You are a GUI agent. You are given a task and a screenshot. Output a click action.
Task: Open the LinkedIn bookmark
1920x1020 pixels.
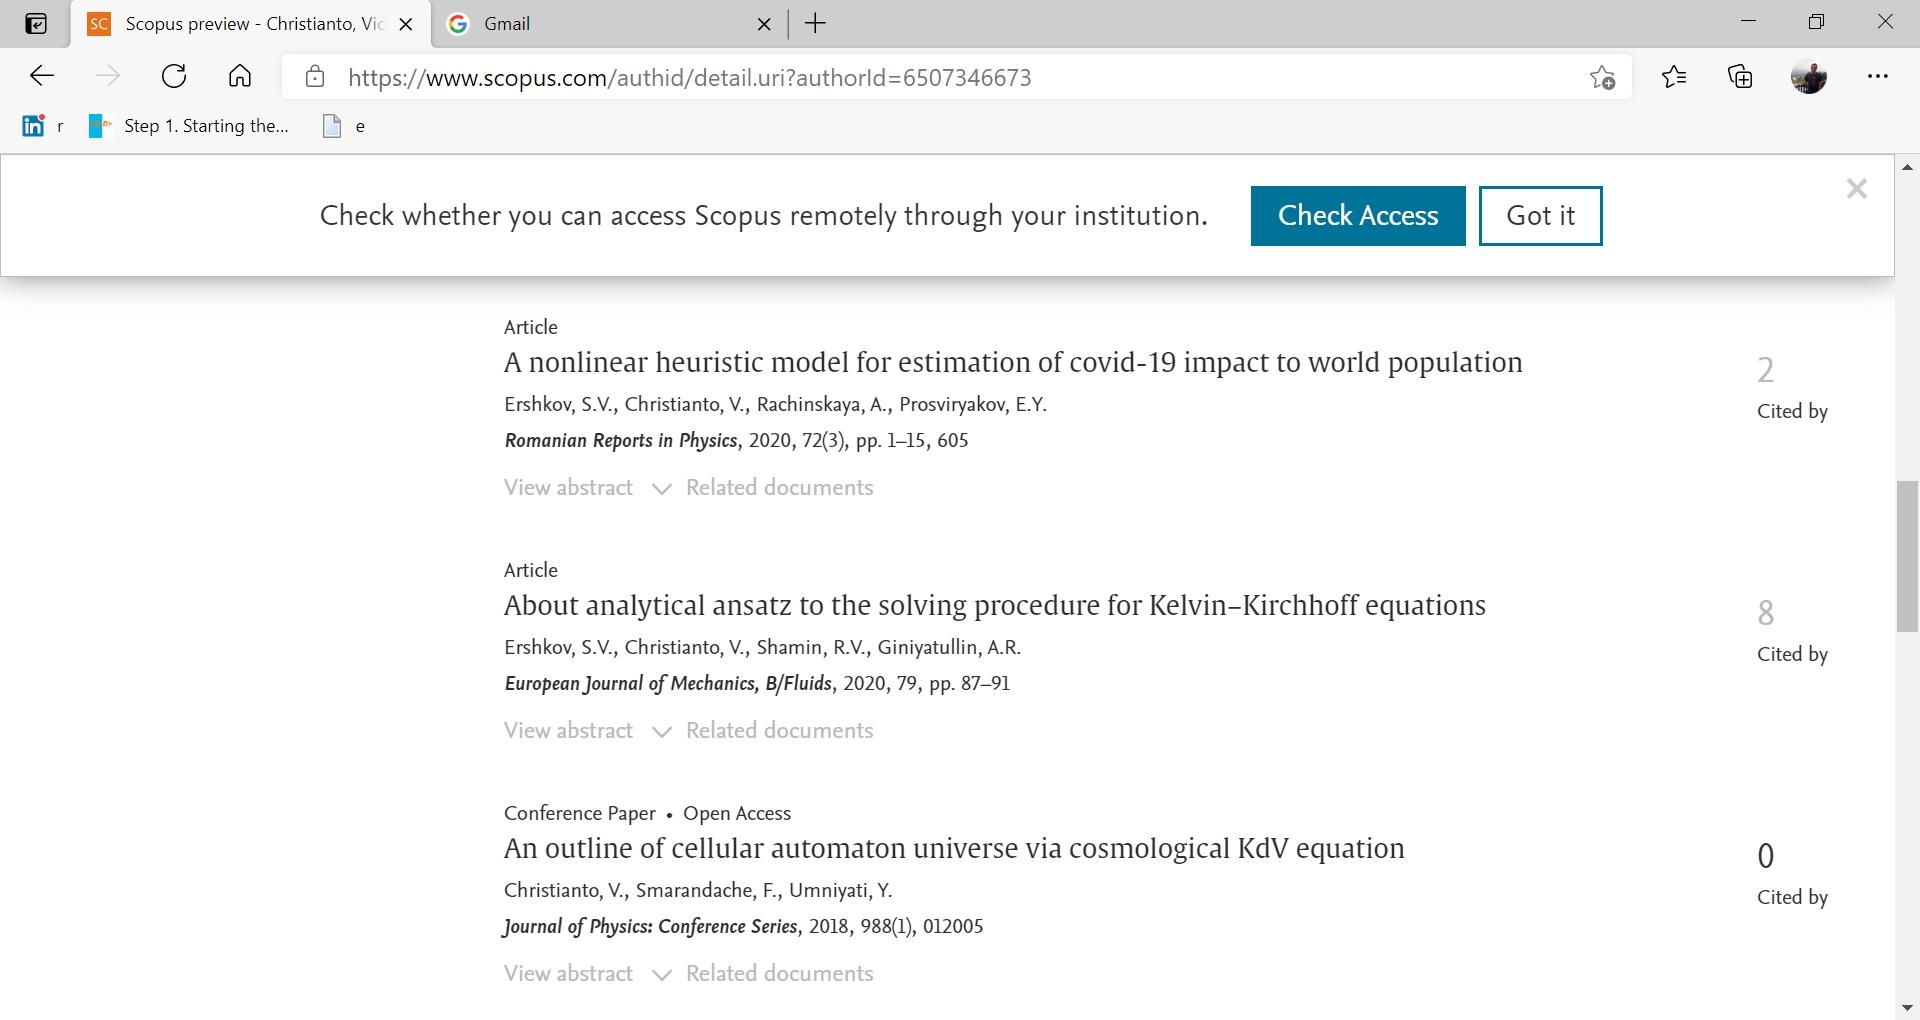tap(34, 126)
